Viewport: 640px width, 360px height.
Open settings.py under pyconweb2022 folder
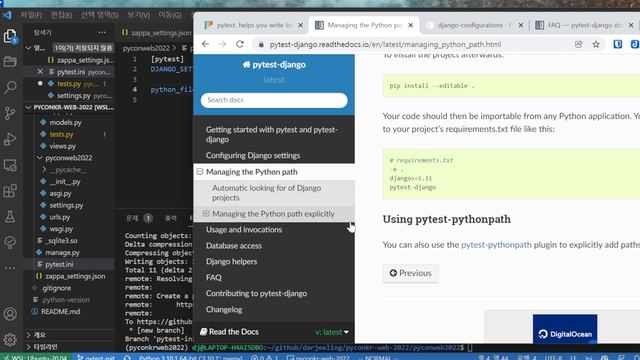pos(66,205)
